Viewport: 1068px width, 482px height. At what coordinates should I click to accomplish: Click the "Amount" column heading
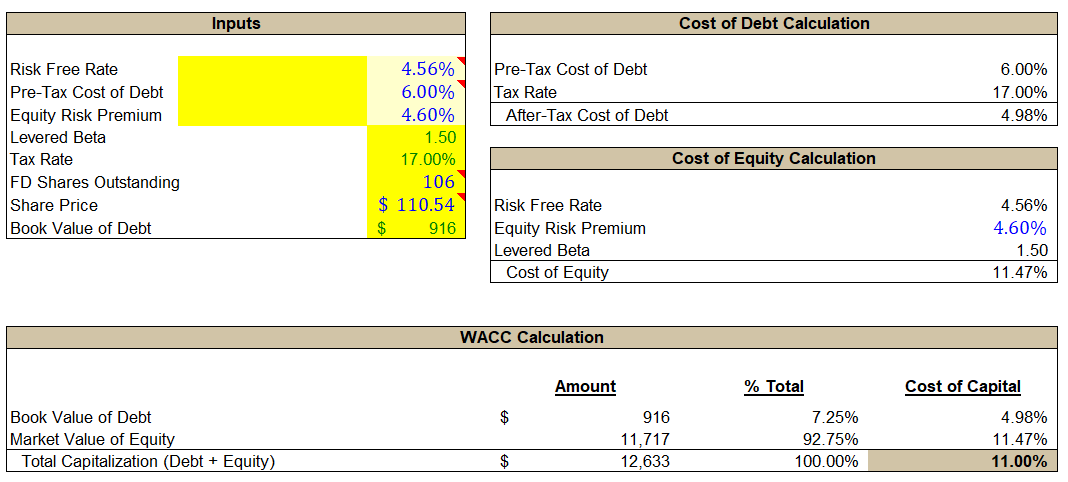[x=585, y=387]
